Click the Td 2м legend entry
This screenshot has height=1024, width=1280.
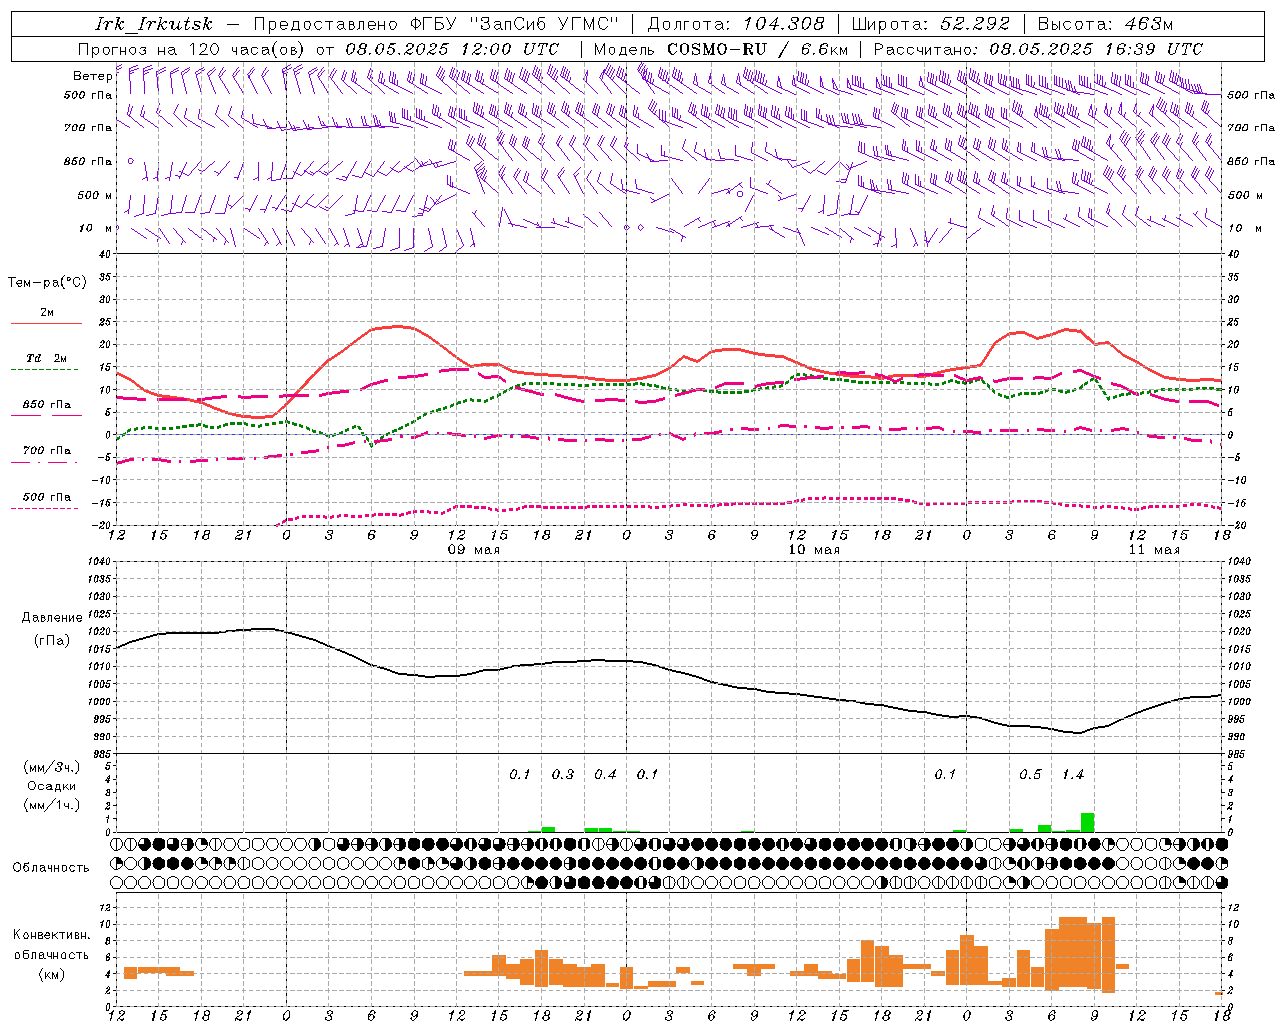point(46,358)
